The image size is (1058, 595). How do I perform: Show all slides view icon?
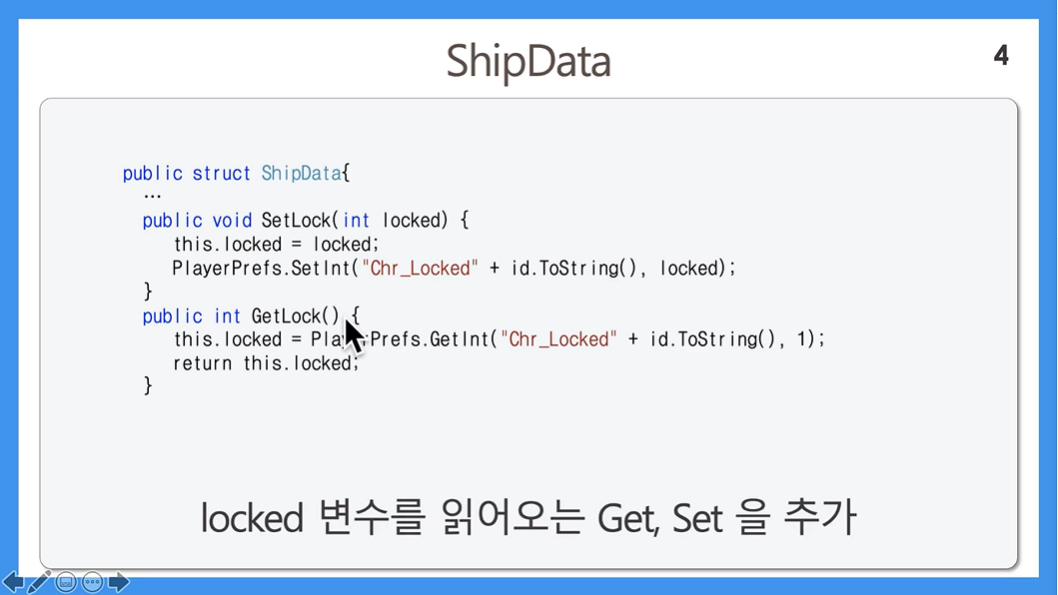pos(65,582)
